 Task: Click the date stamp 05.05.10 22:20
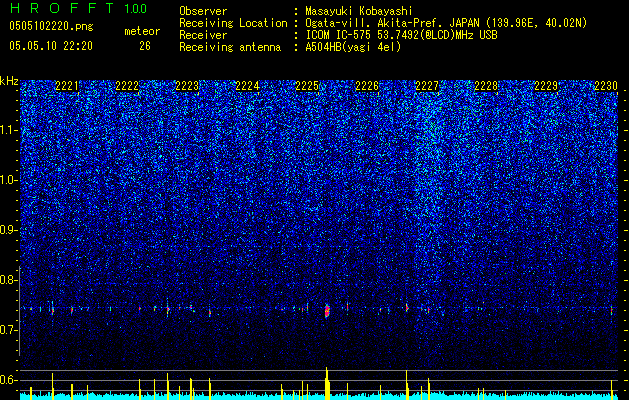tap(51, 46)
